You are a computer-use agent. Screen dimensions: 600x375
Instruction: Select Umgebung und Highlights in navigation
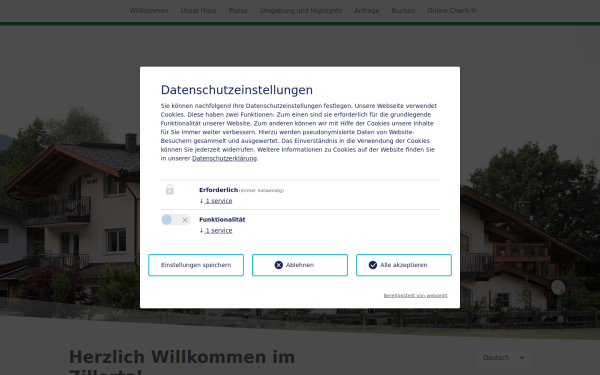tap(301, 11)
